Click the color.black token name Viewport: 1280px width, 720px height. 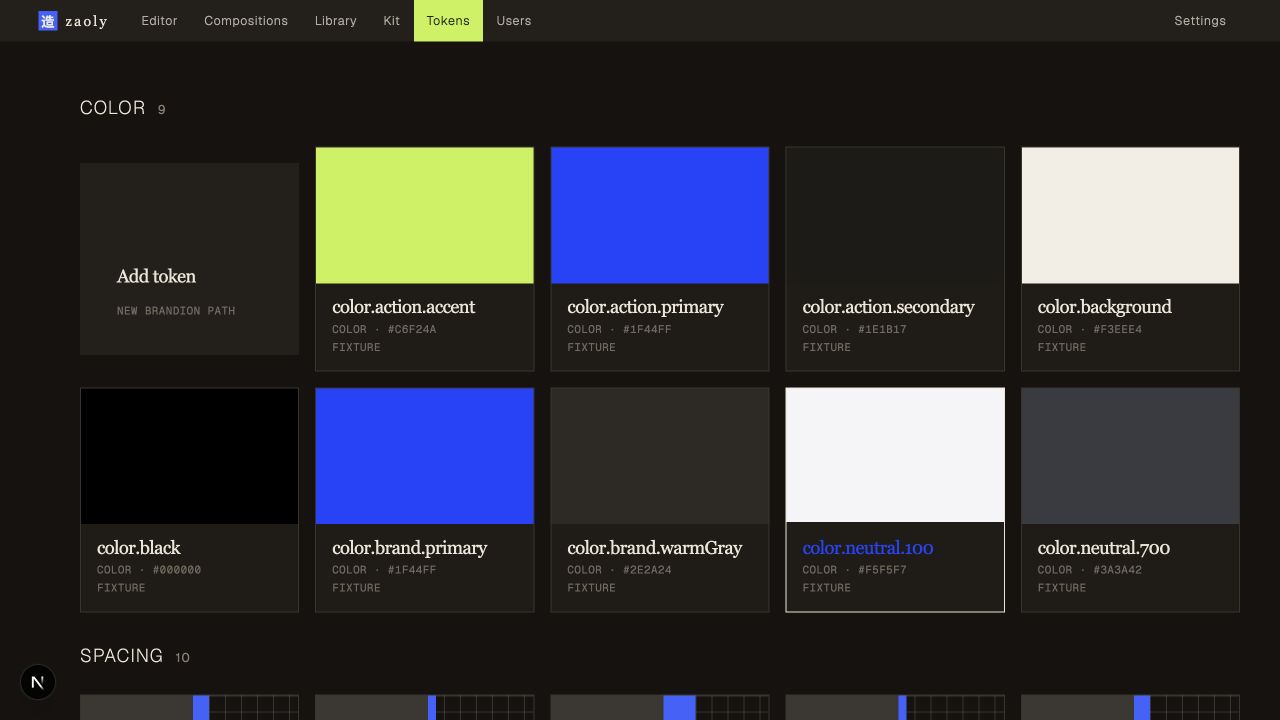click(139, 548)
